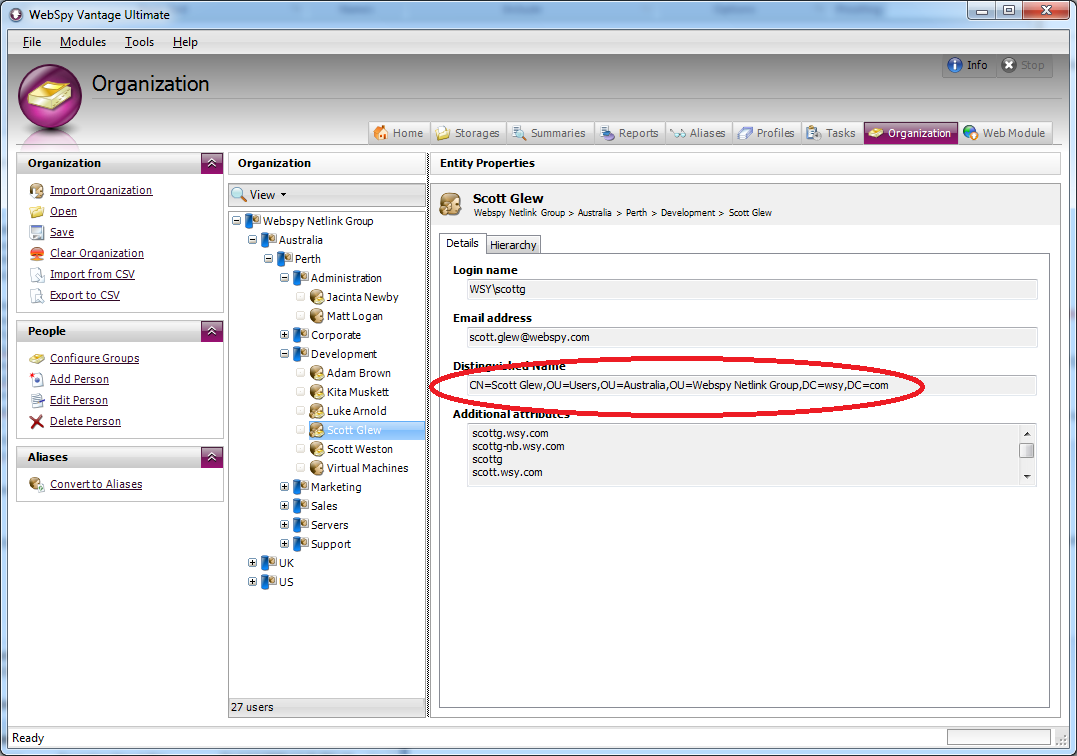Collapse the Australia tree node
This screenshot has height=756, width=1077.
pyautogui.click(x=252, y=240)
